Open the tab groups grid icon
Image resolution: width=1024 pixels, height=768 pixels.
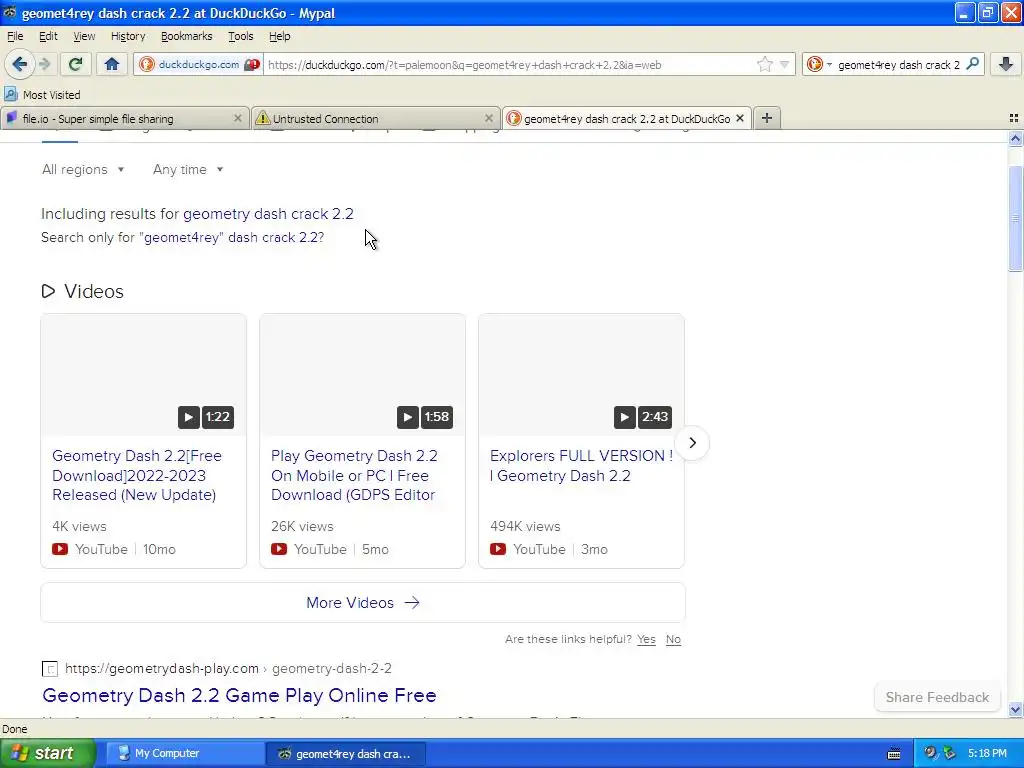[x=1014, y=118]
